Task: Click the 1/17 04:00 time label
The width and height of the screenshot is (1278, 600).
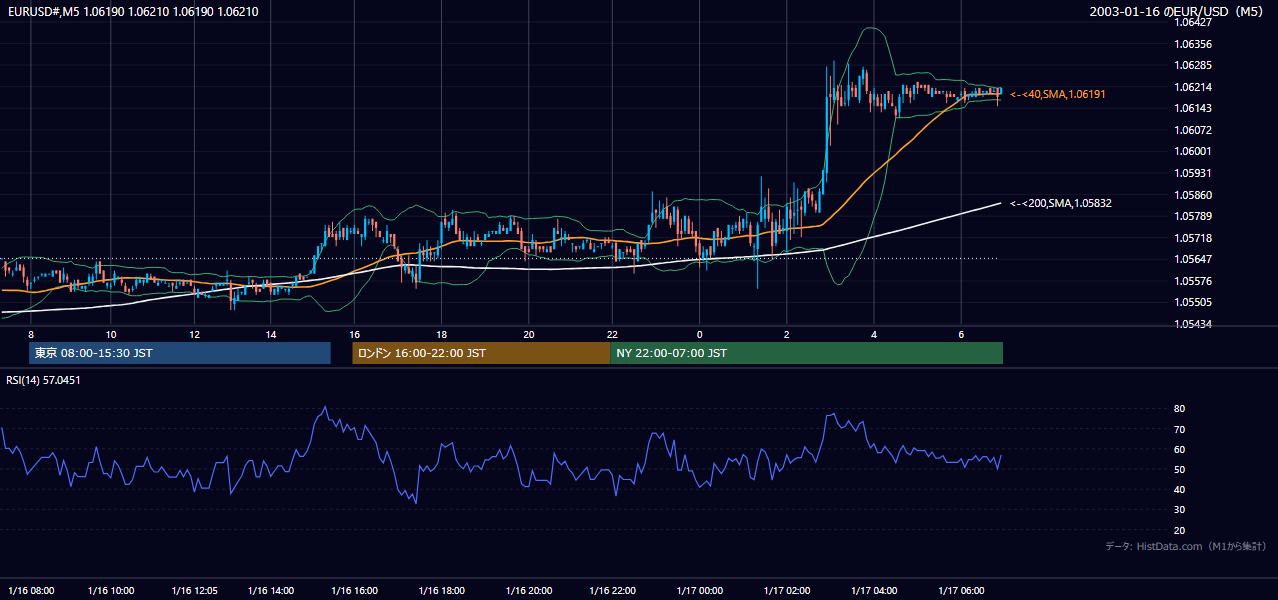Action: 874,591
